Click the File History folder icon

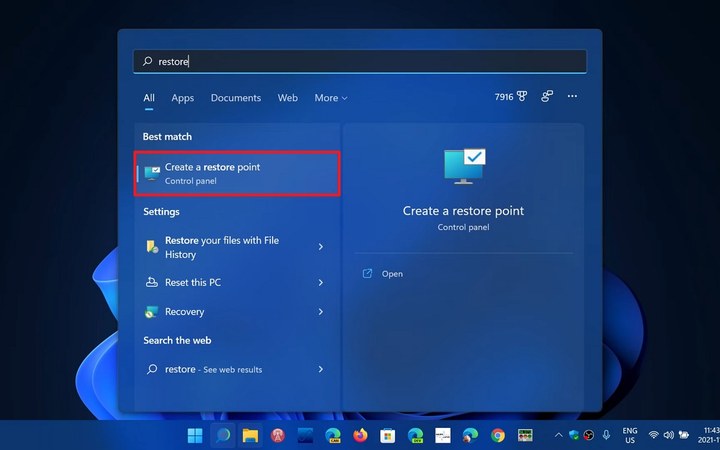coord(152,247)
